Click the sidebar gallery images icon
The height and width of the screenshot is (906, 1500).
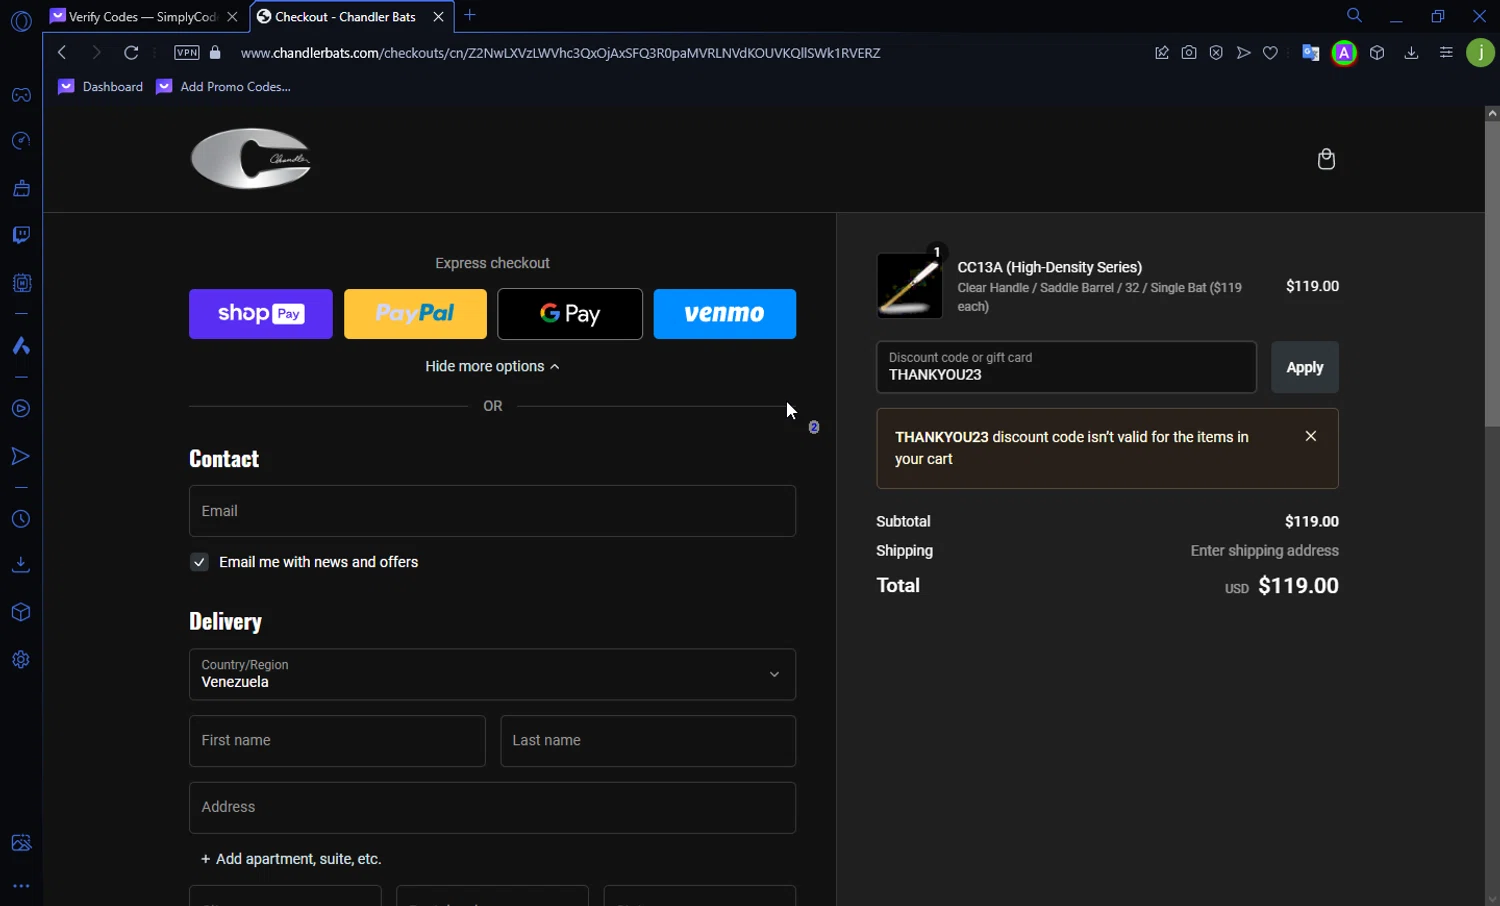(21, 843)
